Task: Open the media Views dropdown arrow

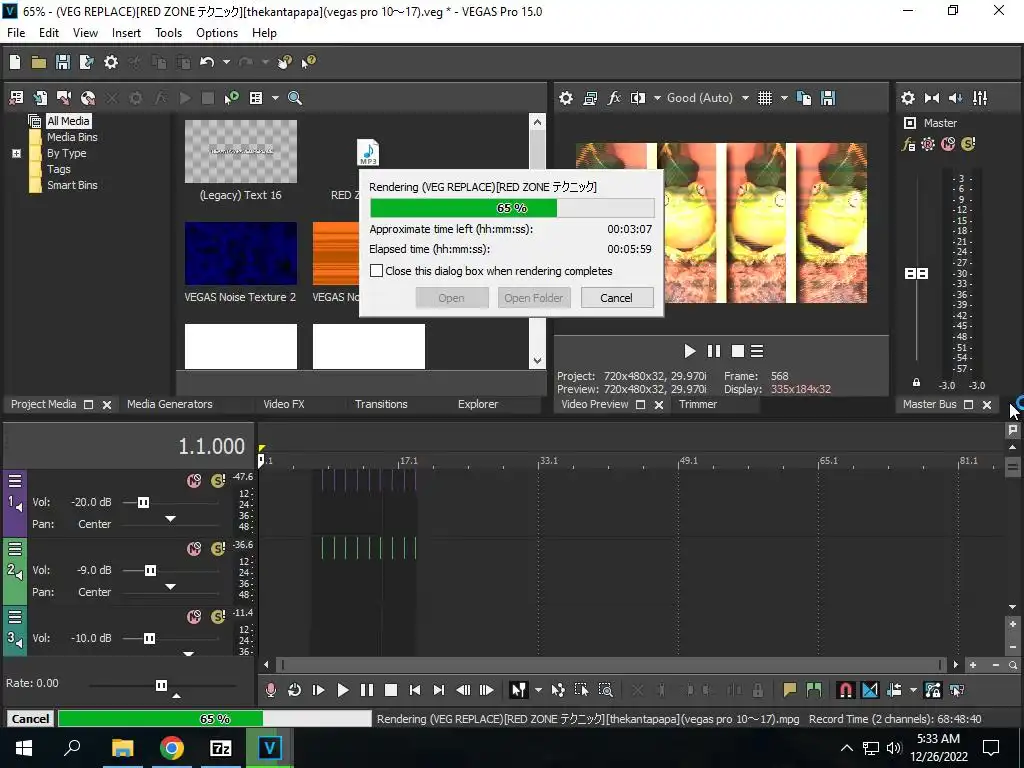Action: coord(275,98)
